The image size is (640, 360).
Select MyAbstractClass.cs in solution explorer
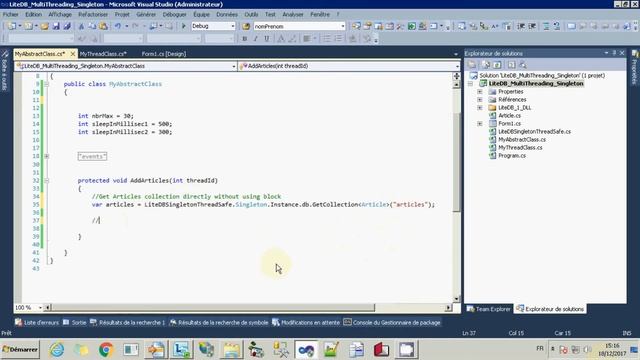[522, 140]
